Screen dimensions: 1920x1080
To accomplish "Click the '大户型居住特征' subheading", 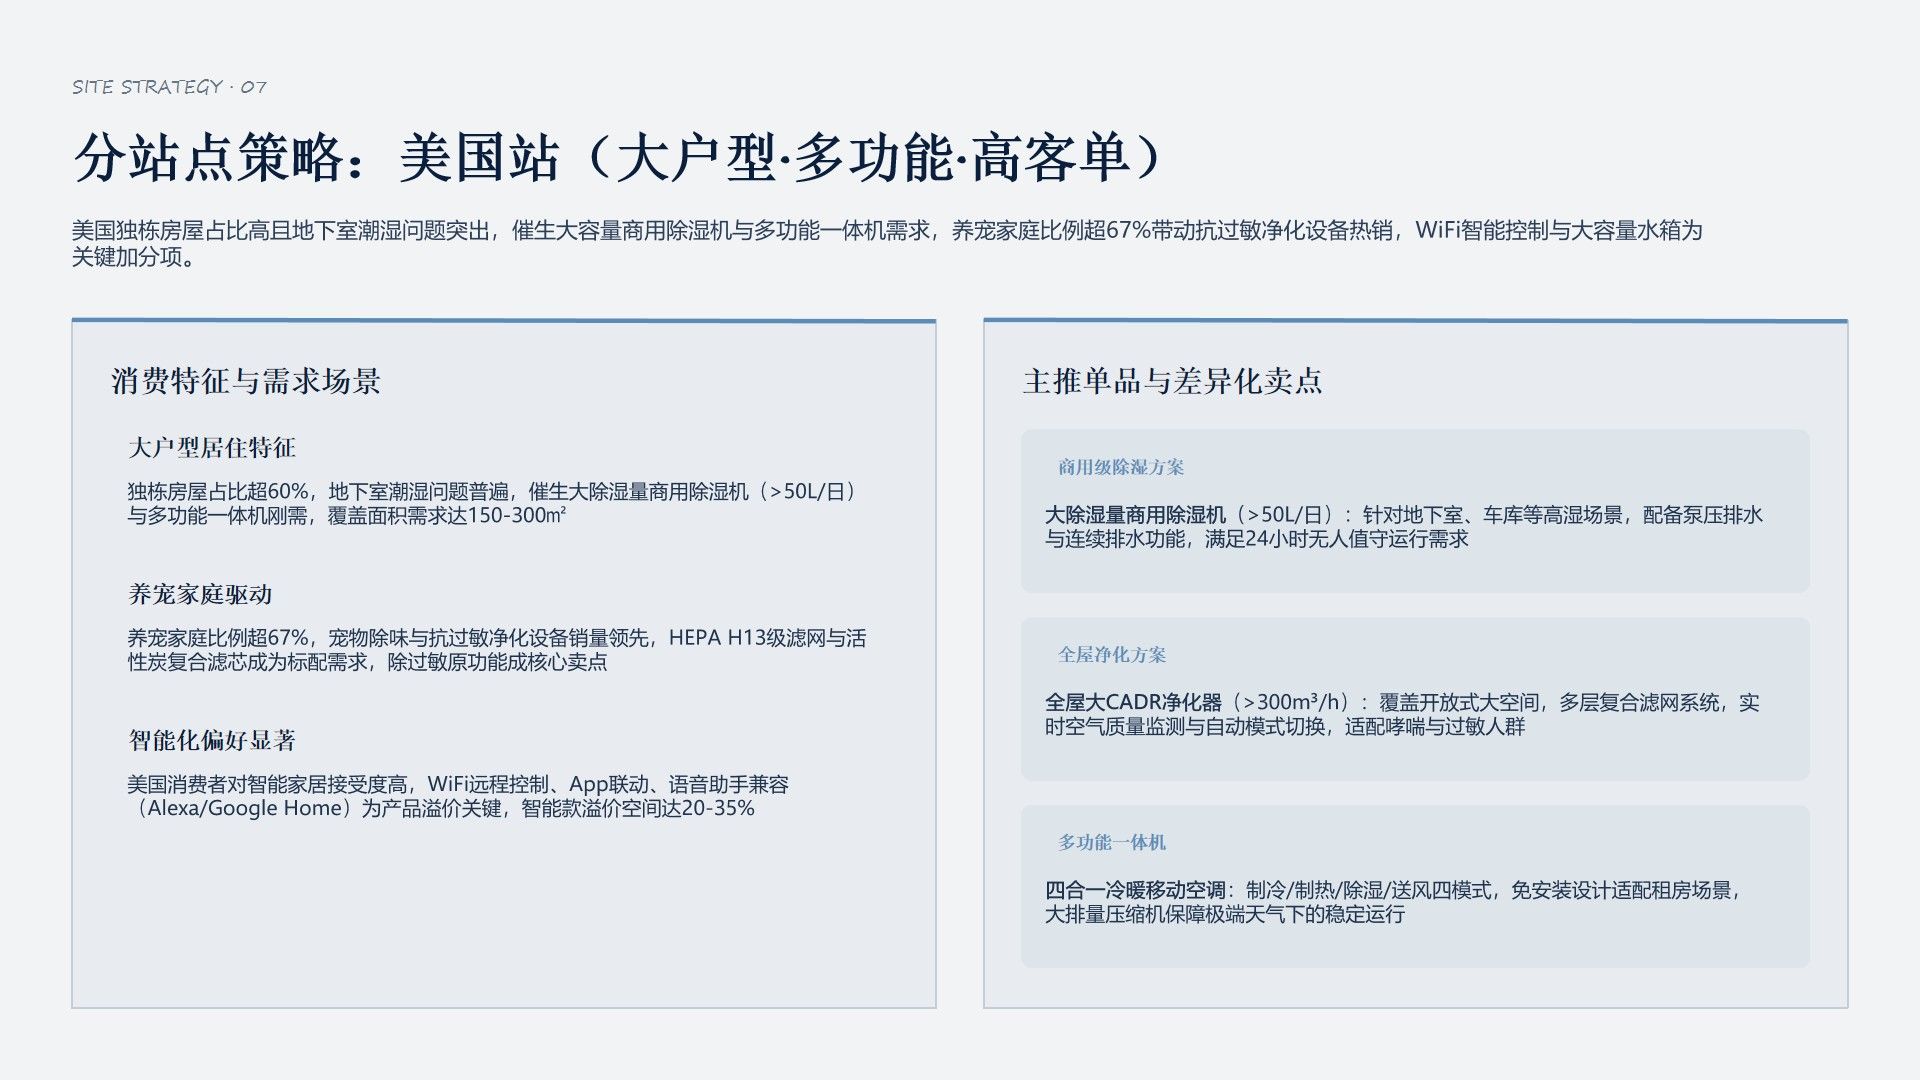I will pyautogui.click(x=212, y=448).
